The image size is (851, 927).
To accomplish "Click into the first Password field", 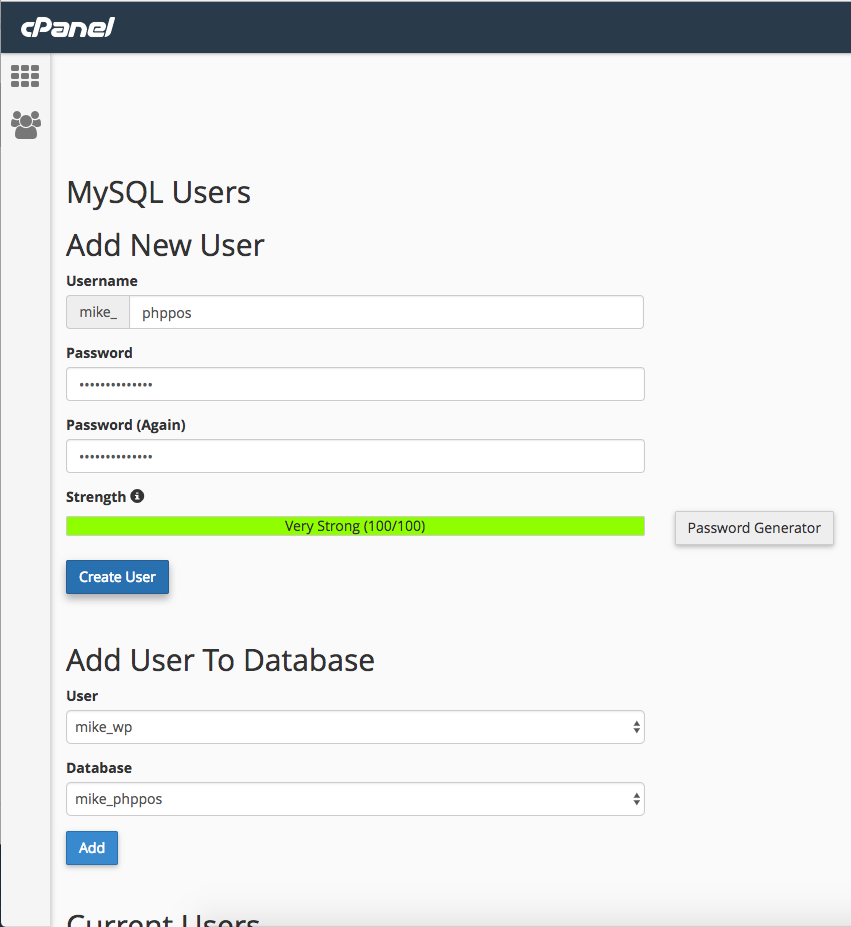I will pos(355,384).
